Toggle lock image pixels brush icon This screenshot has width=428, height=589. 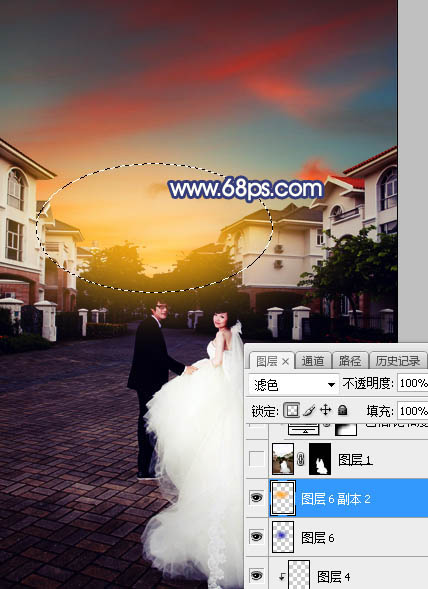point(309,411)
